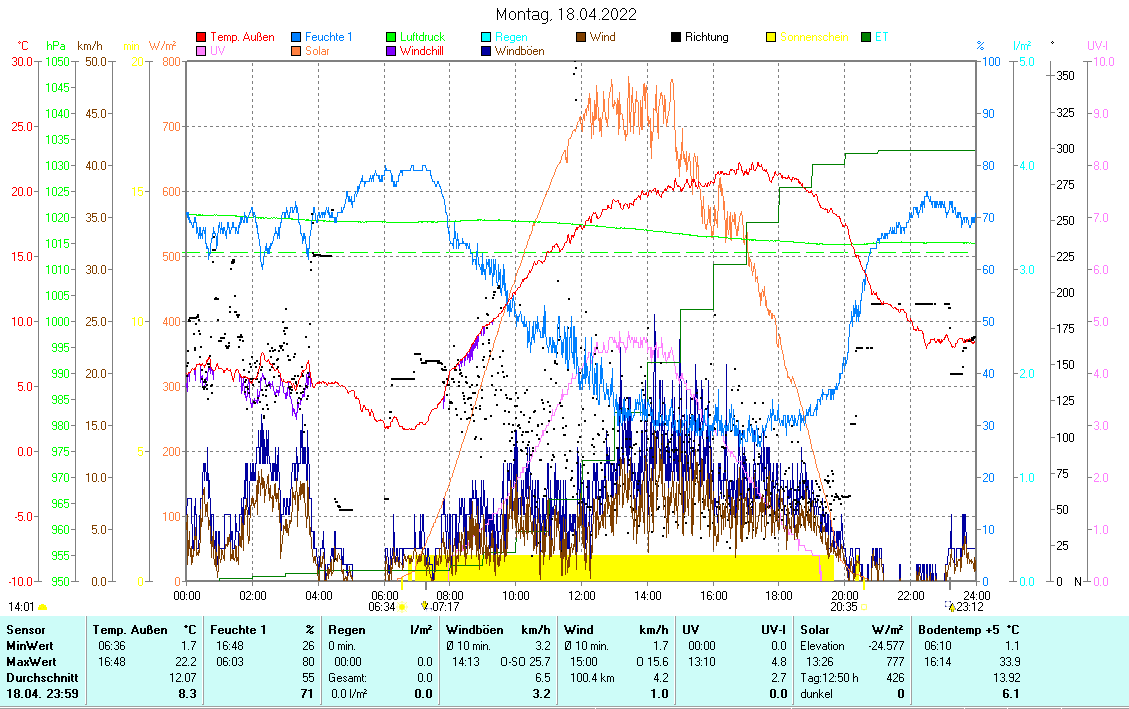Click the orange Solar legend square

[x=297, y=50]
